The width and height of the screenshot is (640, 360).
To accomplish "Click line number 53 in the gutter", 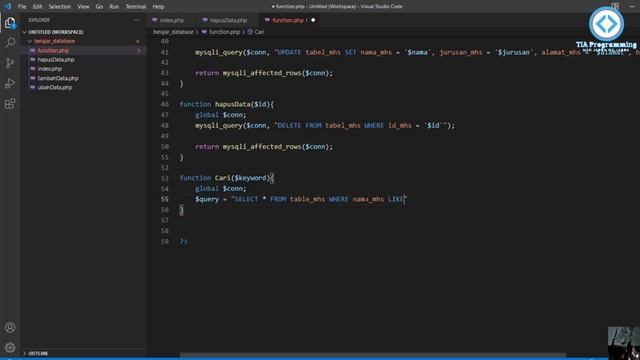I will click(164, 178).
